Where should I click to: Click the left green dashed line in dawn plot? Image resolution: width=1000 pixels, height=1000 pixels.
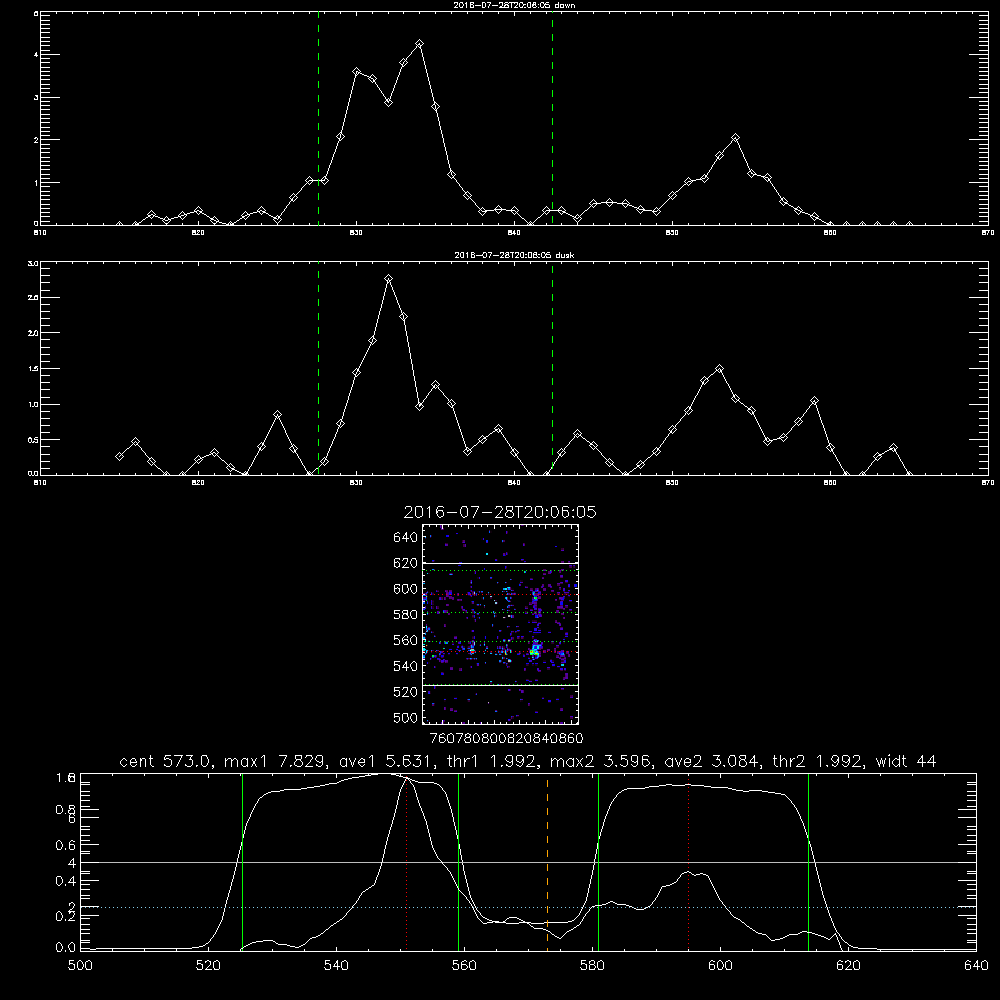point(318,118)
